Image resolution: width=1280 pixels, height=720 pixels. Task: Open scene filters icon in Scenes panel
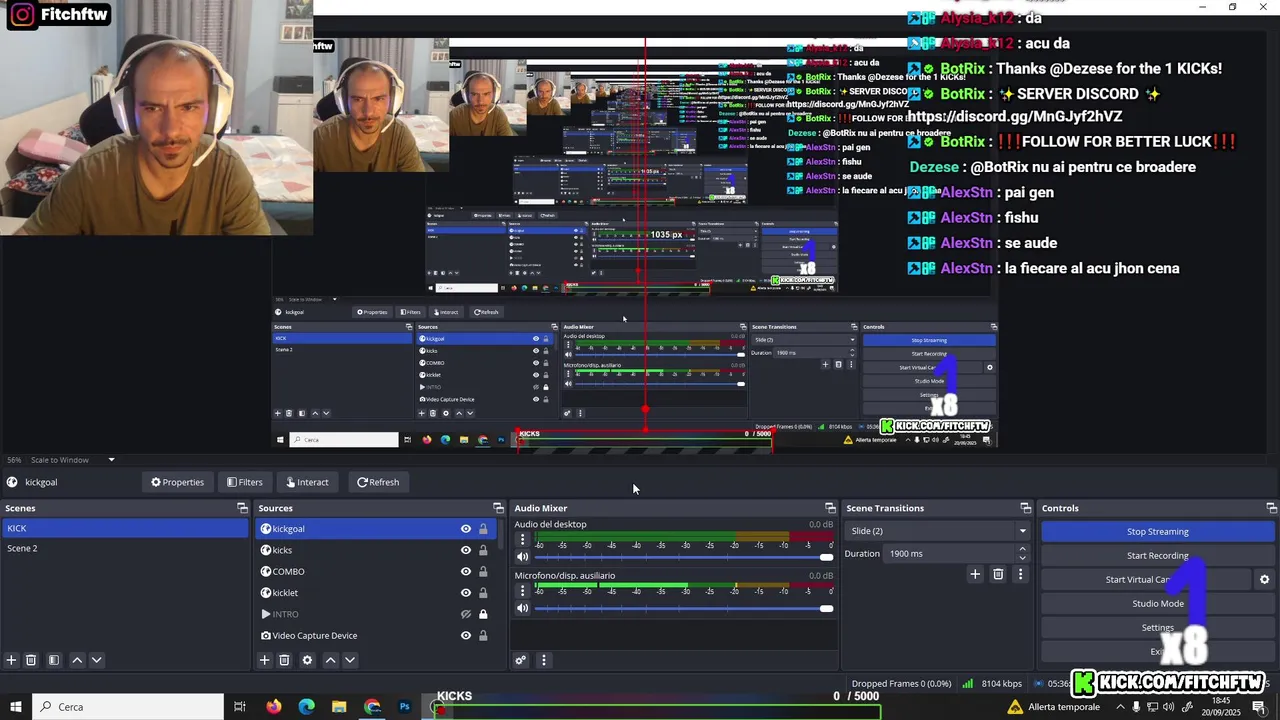[54, 660]
